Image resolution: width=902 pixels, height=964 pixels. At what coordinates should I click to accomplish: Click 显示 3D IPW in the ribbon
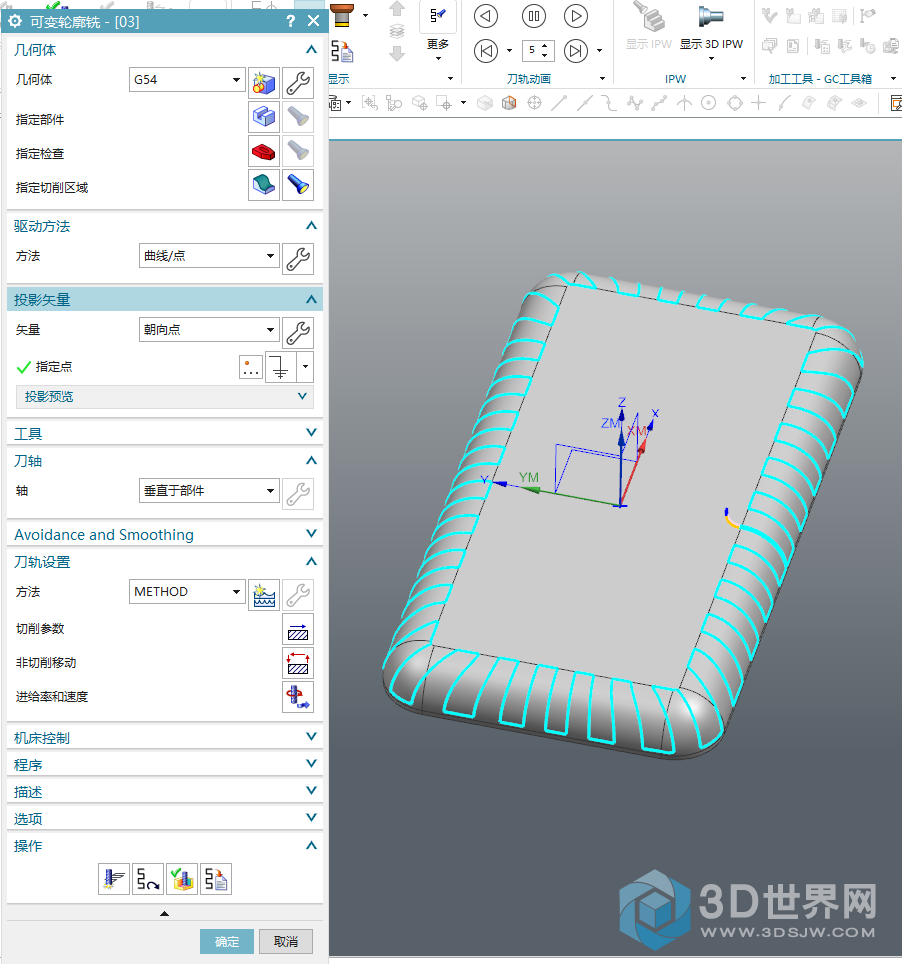pyautogui.click(x=711, y=31)
